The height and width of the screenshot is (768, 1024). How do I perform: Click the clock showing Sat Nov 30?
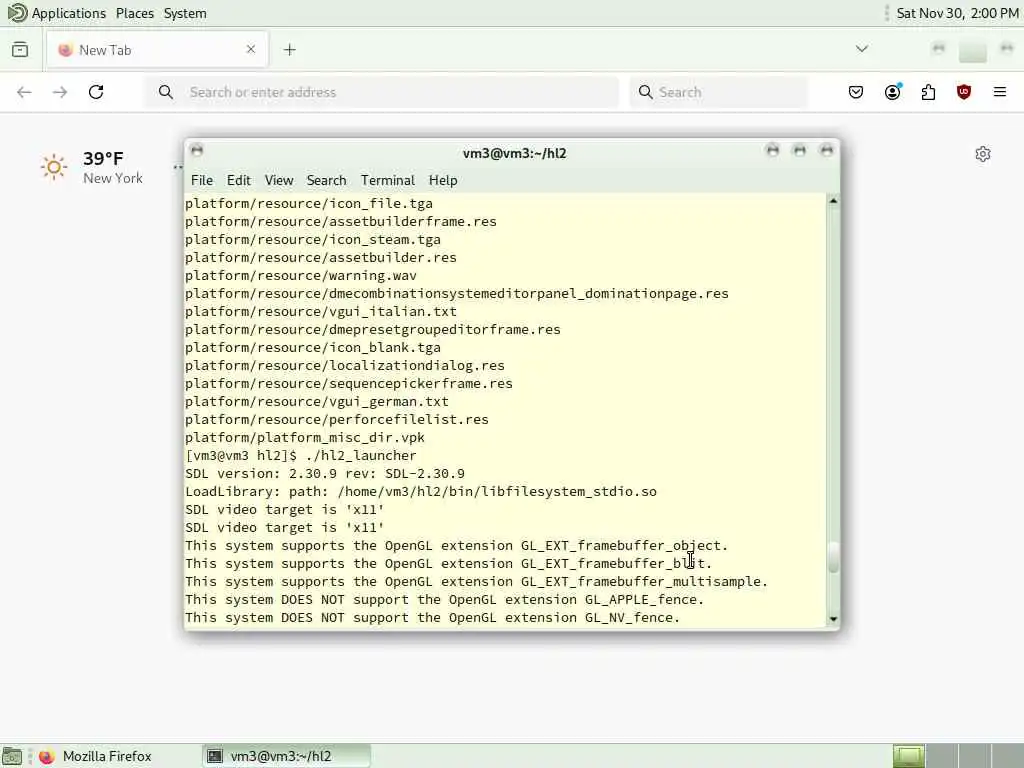point(957,13)
